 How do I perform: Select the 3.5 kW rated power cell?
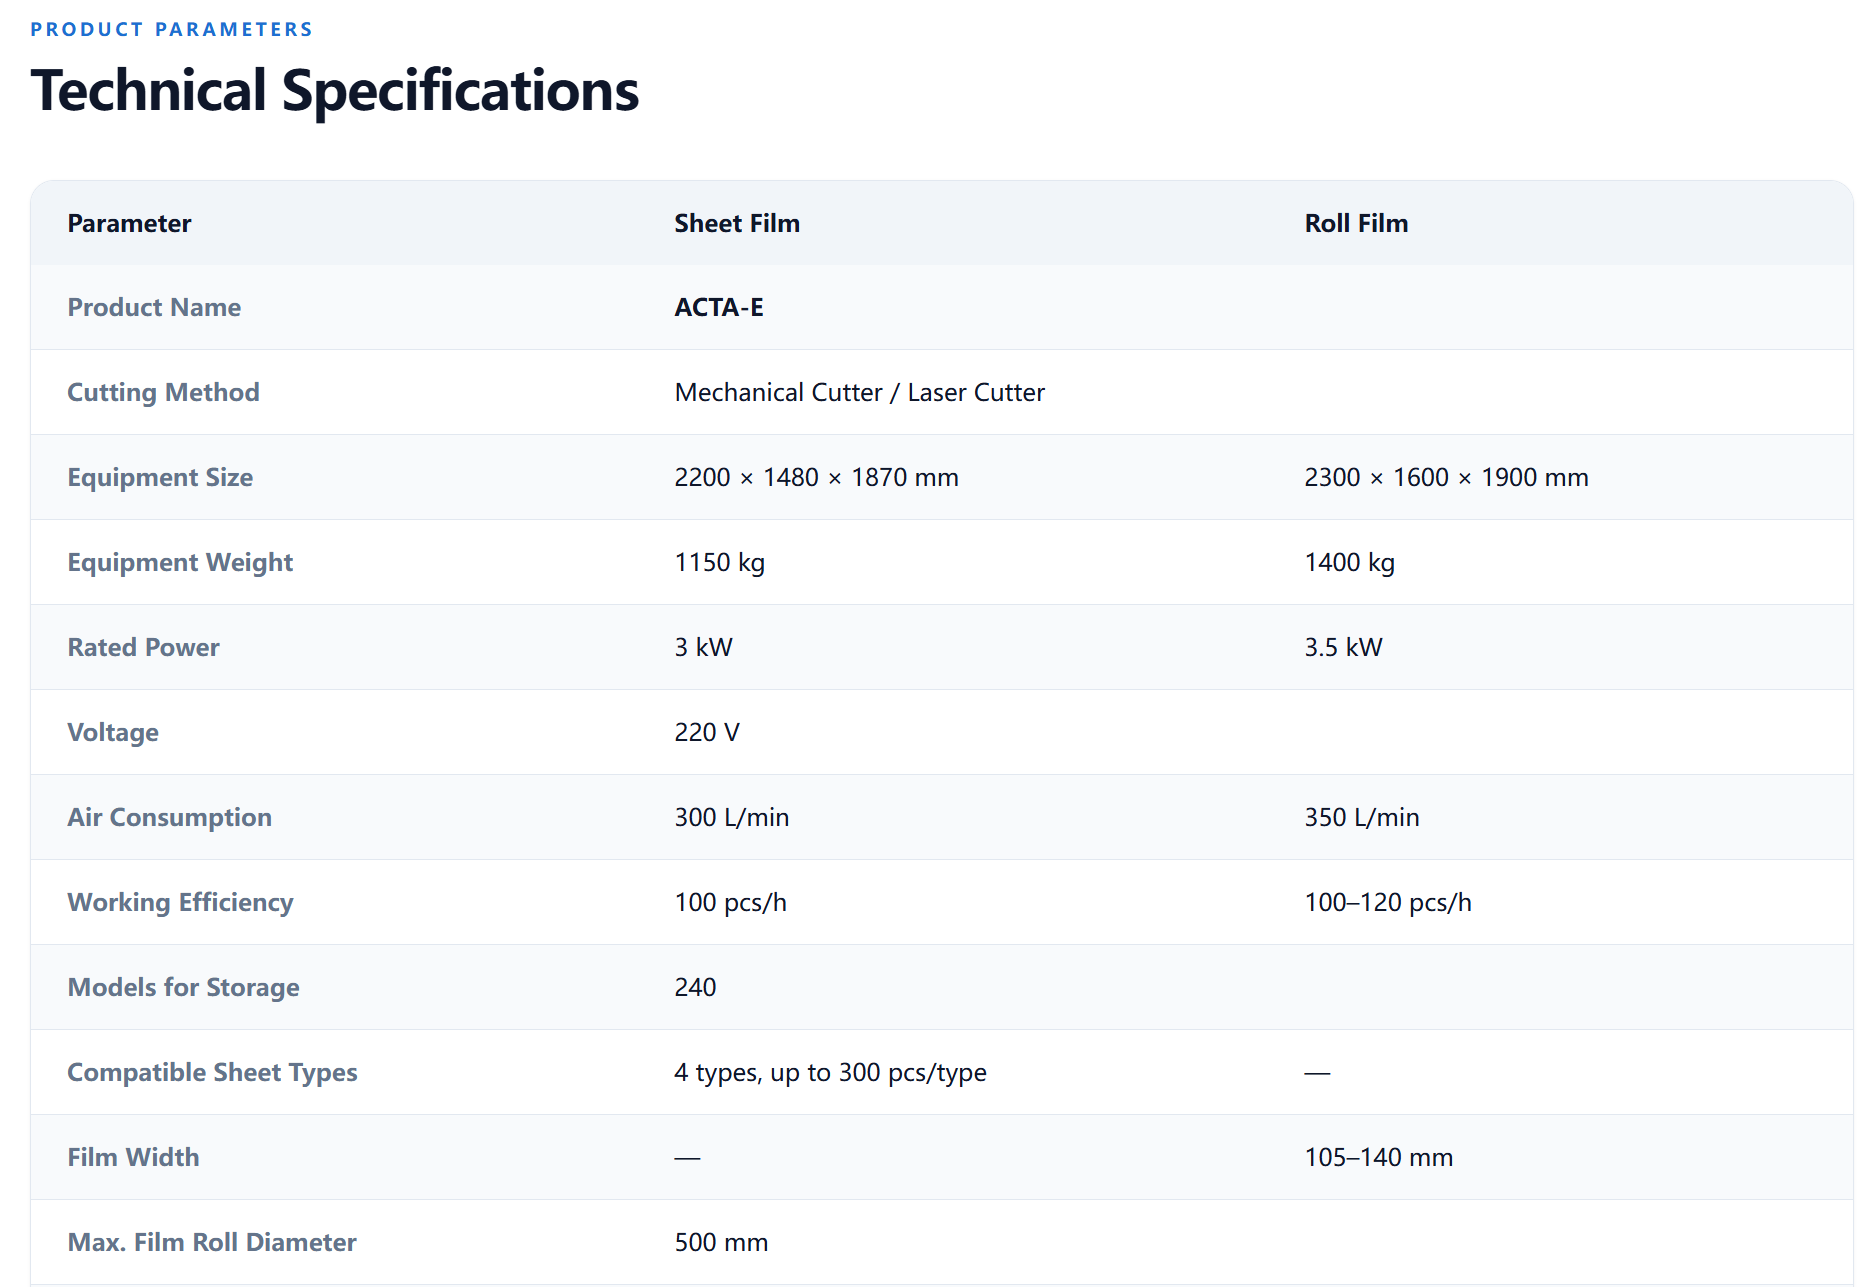[1343, 647]
